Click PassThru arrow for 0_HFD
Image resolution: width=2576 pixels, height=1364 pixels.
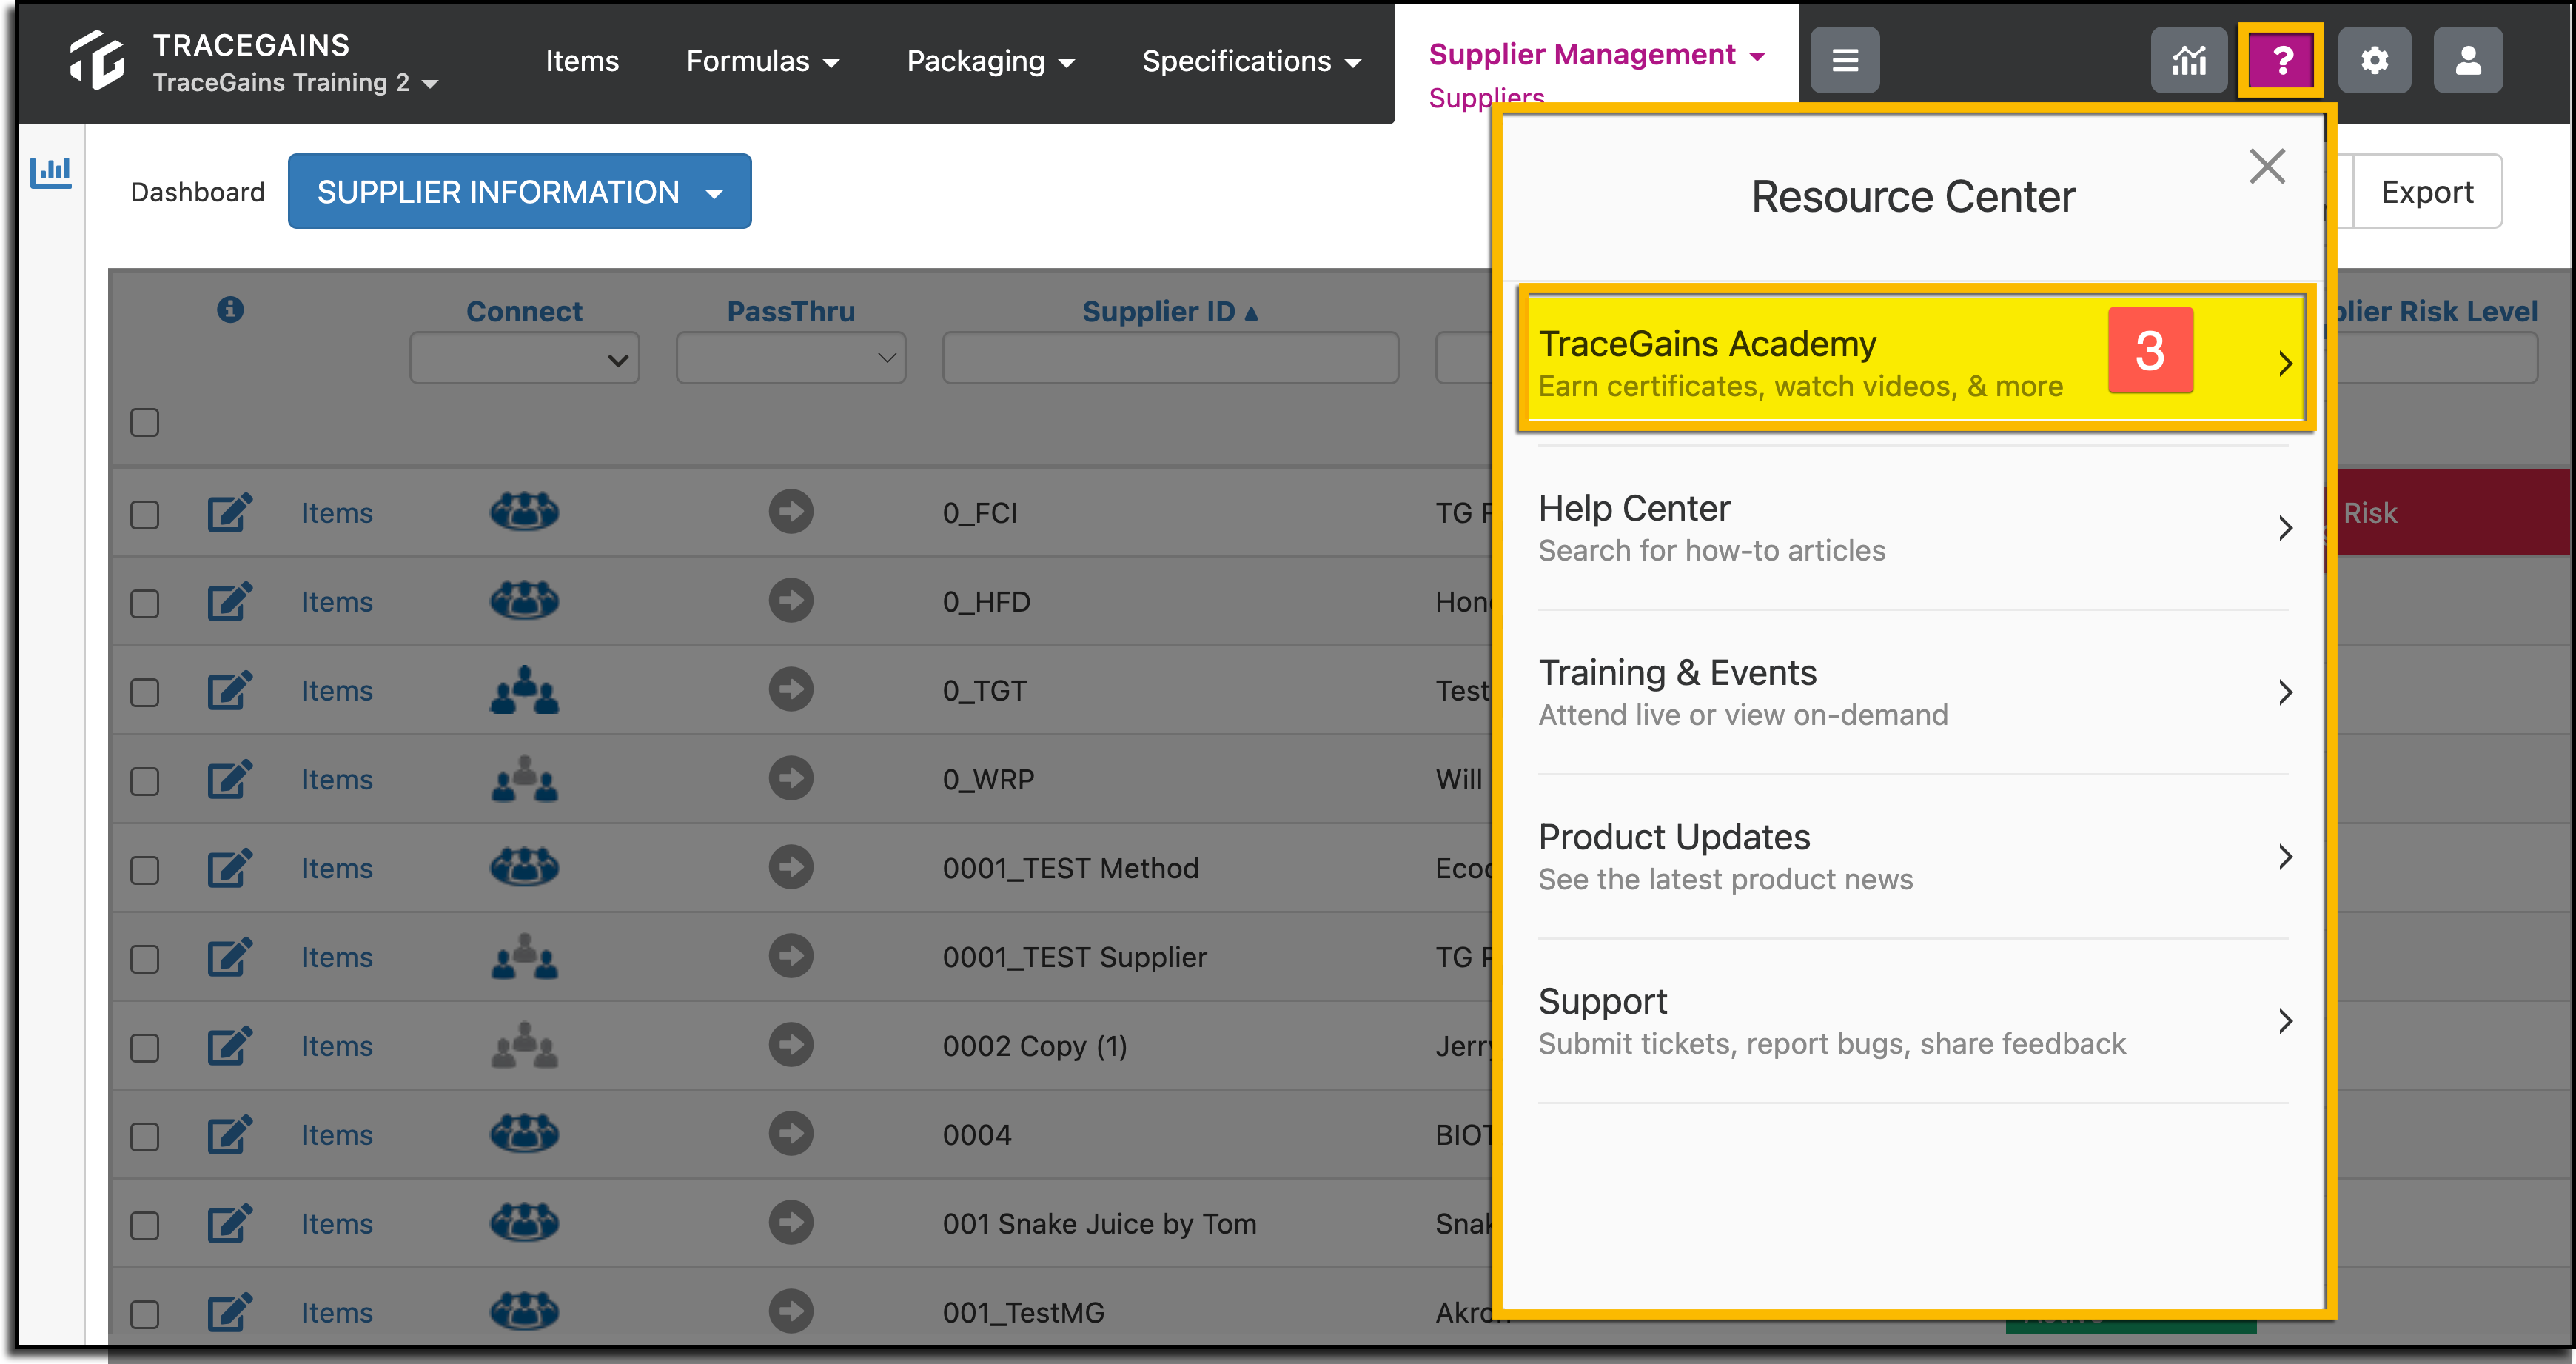[x=790, y=600]
